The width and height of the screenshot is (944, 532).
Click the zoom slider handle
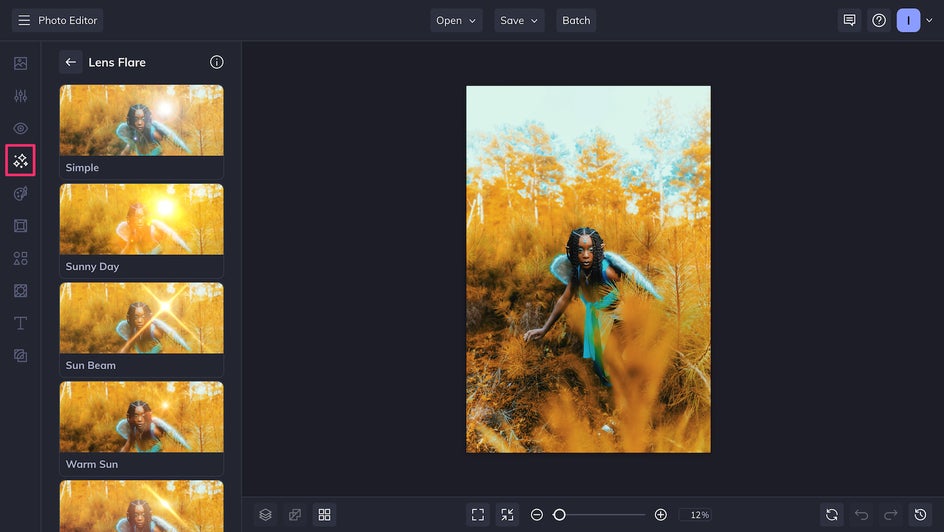(x=559, y=514)
